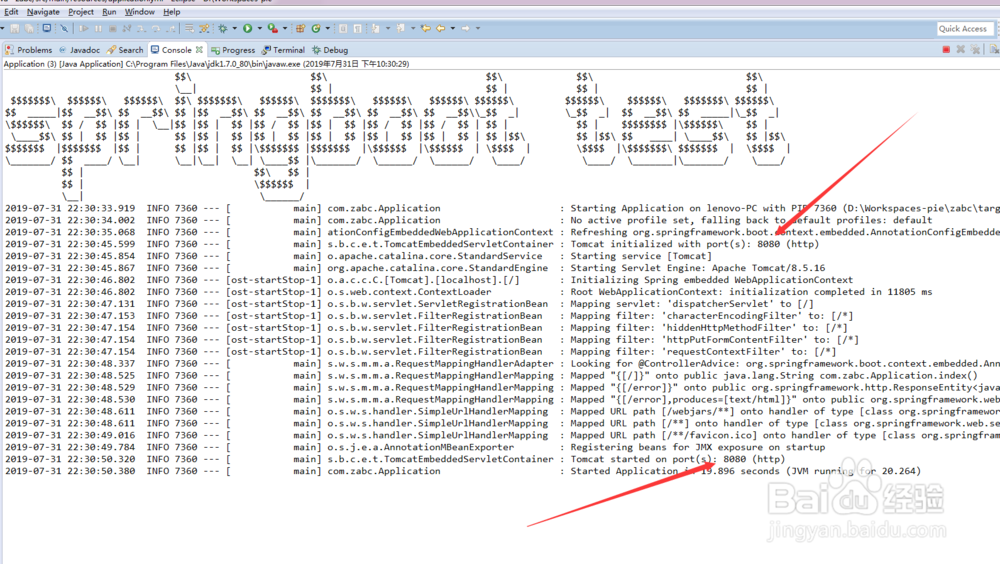Open the Edit menu
1000x564 pixels.
click(x=11, y=11)
